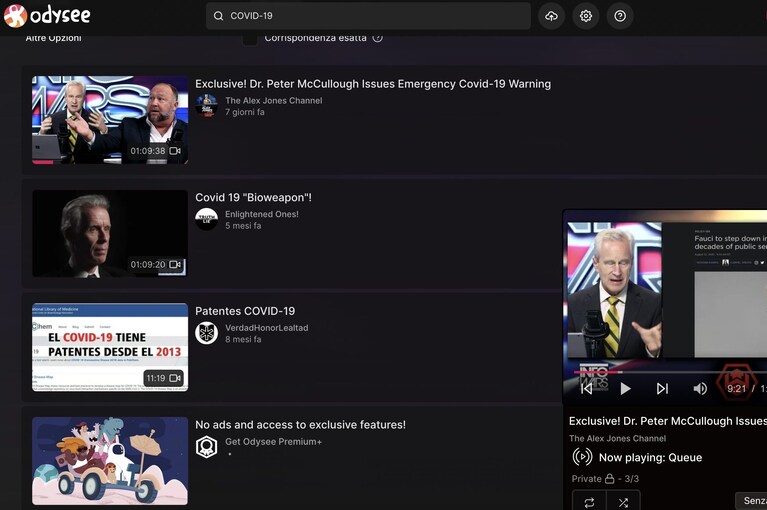Viewport: 767px width, 510px height.
Task: Open the Peter McCullough video thumbnail
Action: coord(110,120)
